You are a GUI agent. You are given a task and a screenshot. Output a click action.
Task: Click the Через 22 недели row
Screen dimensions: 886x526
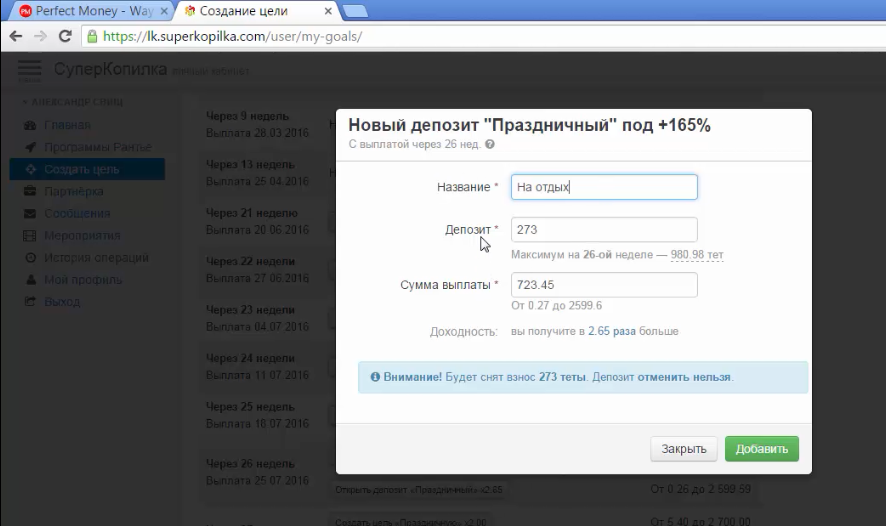[257, 269]
